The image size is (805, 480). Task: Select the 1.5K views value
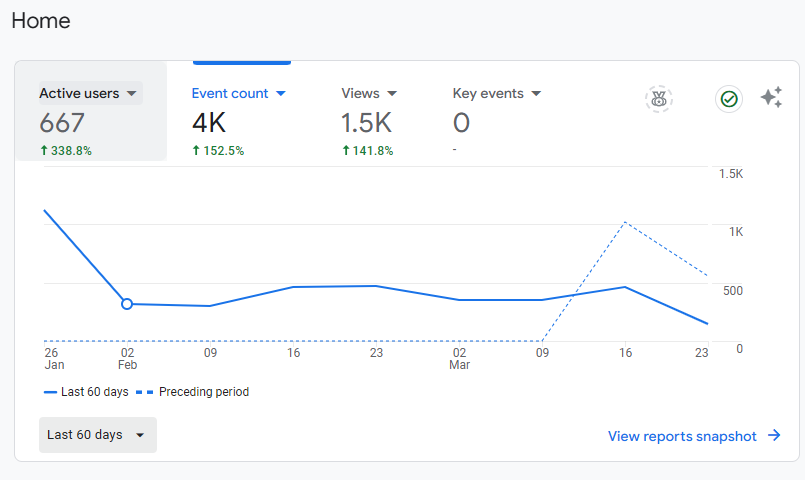point(366,123)
